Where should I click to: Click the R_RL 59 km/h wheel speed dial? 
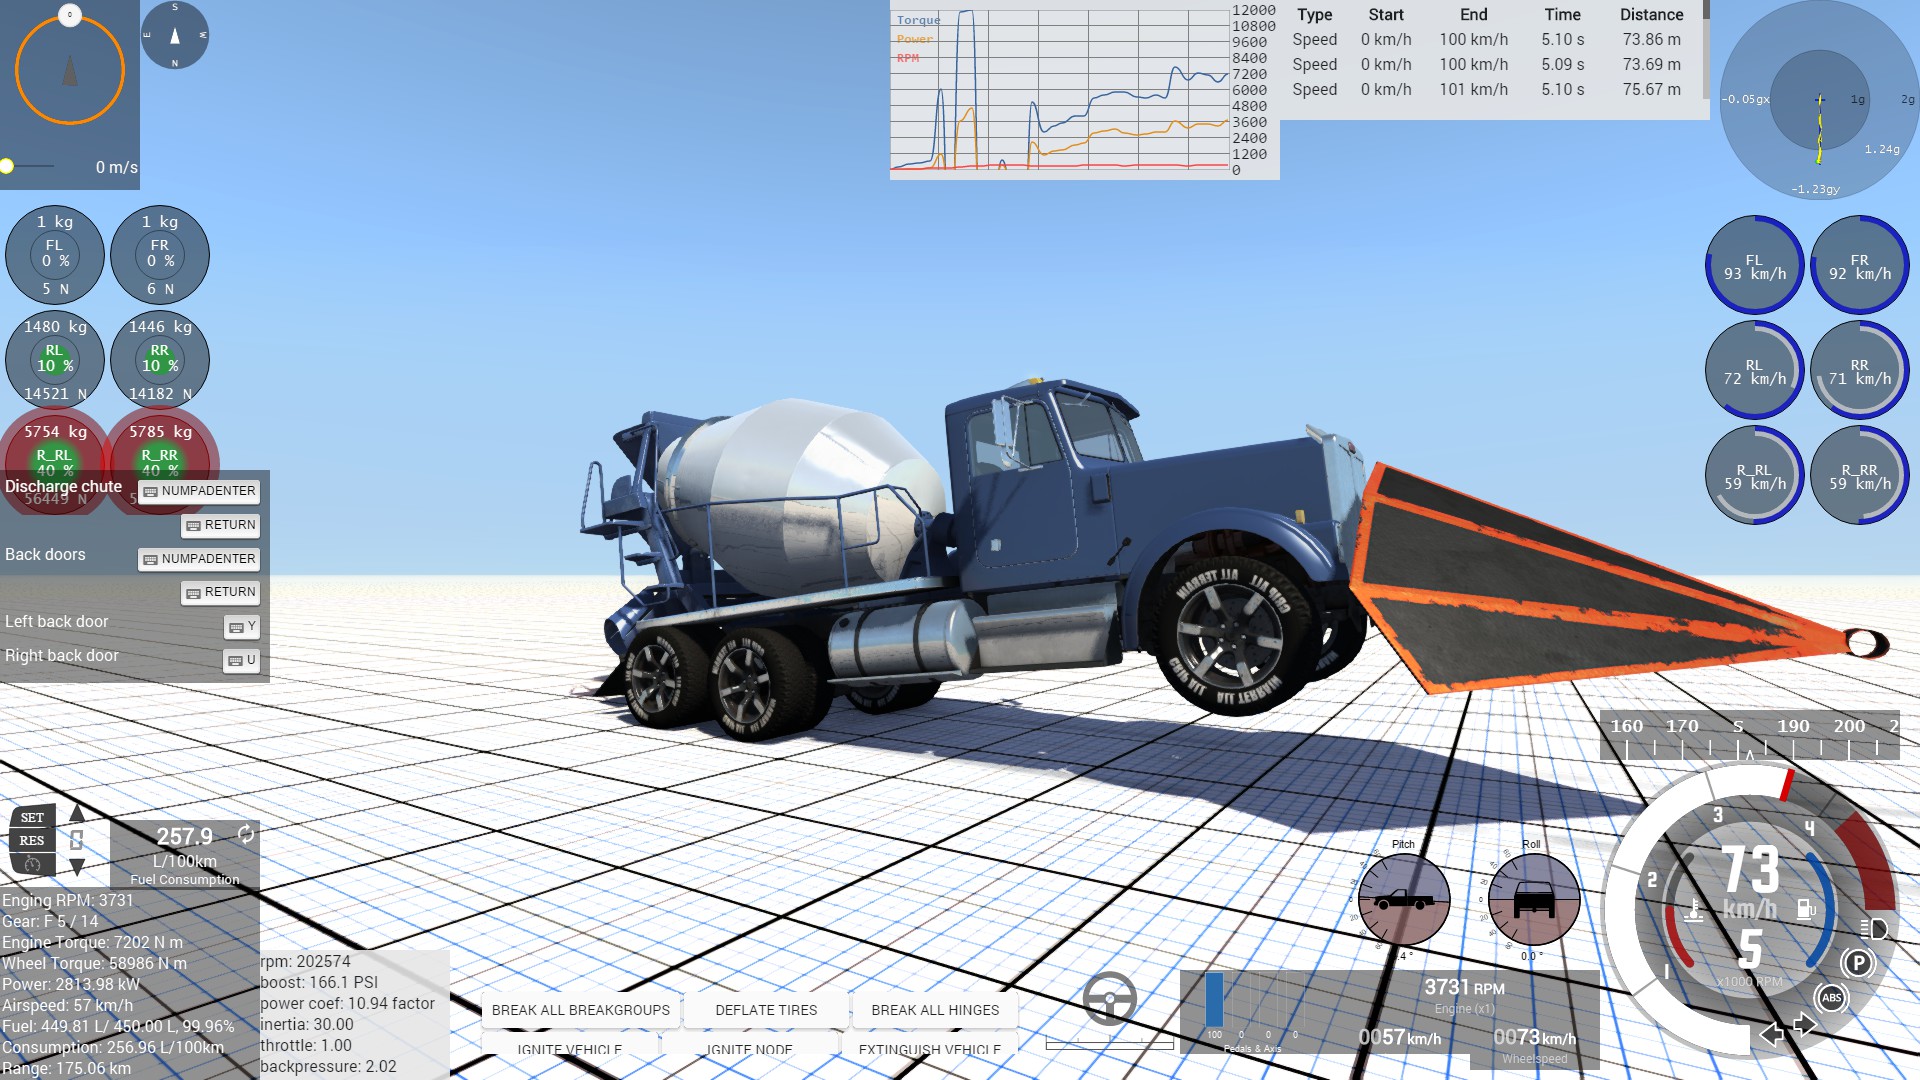coord(1754,475)
